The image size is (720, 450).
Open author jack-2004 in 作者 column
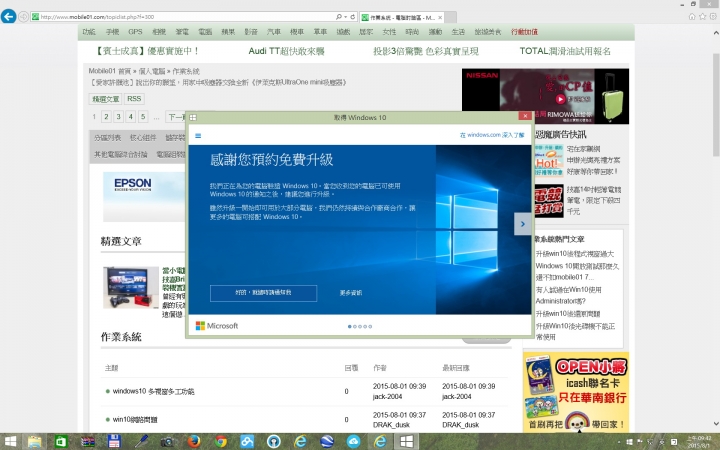tap(388, 397)
